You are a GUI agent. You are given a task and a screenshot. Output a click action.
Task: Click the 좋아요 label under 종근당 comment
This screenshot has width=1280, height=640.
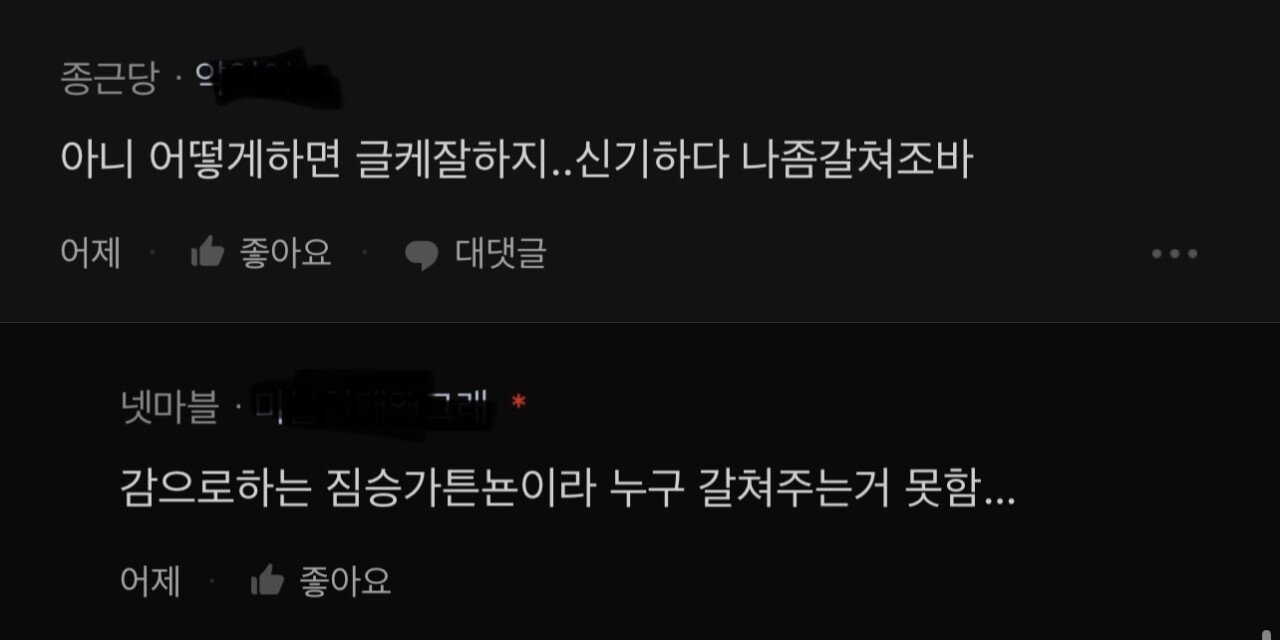285,253
